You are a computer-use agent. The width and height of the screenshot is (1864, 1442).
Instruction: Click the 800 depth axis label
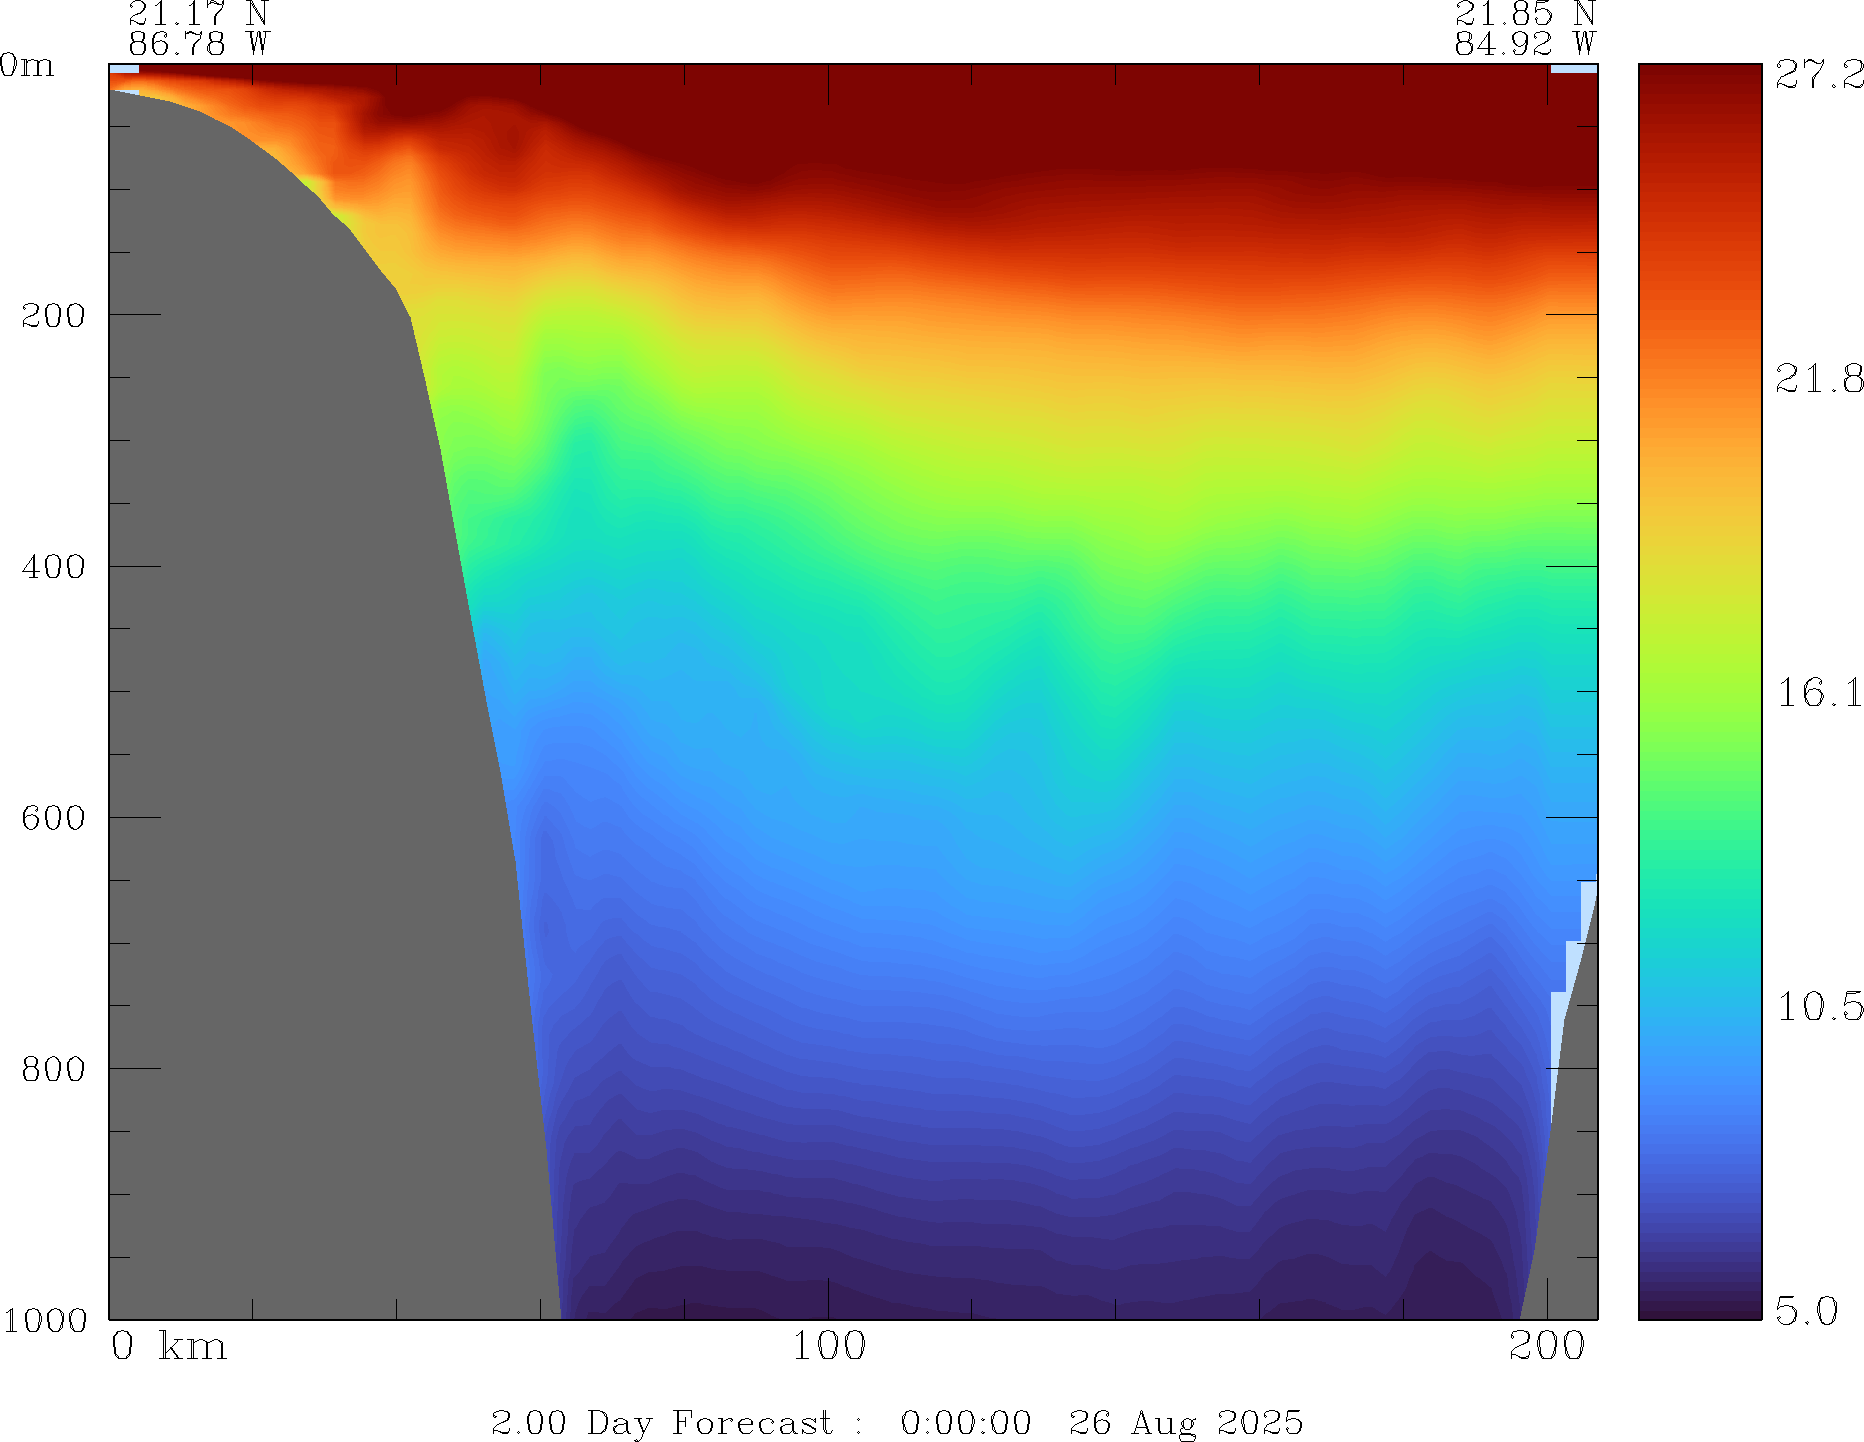pyautogui.click(x=54, y=1068)
